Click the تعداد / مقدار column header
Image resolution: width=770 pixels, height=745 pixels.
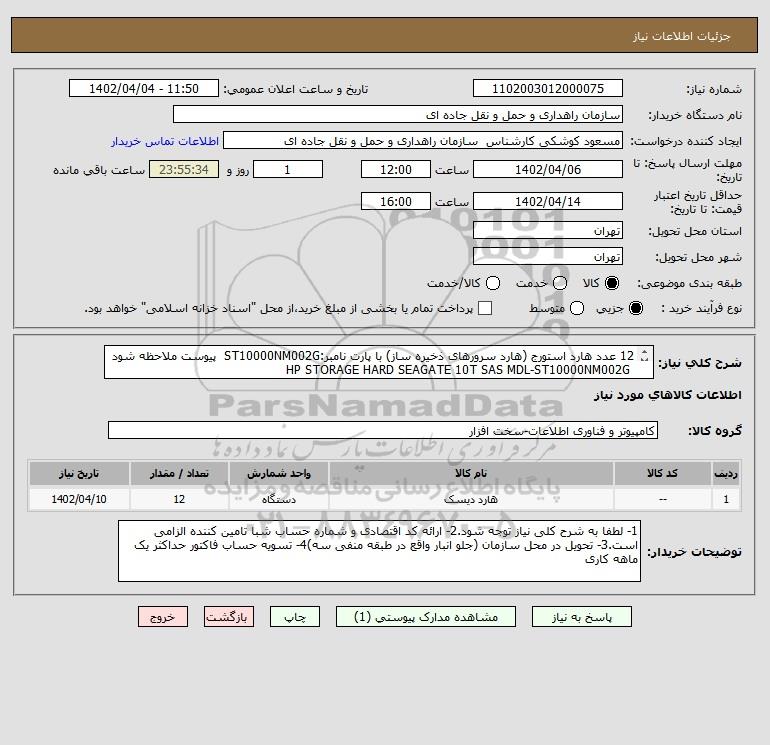pyautogui.click(x=179, y=473)
